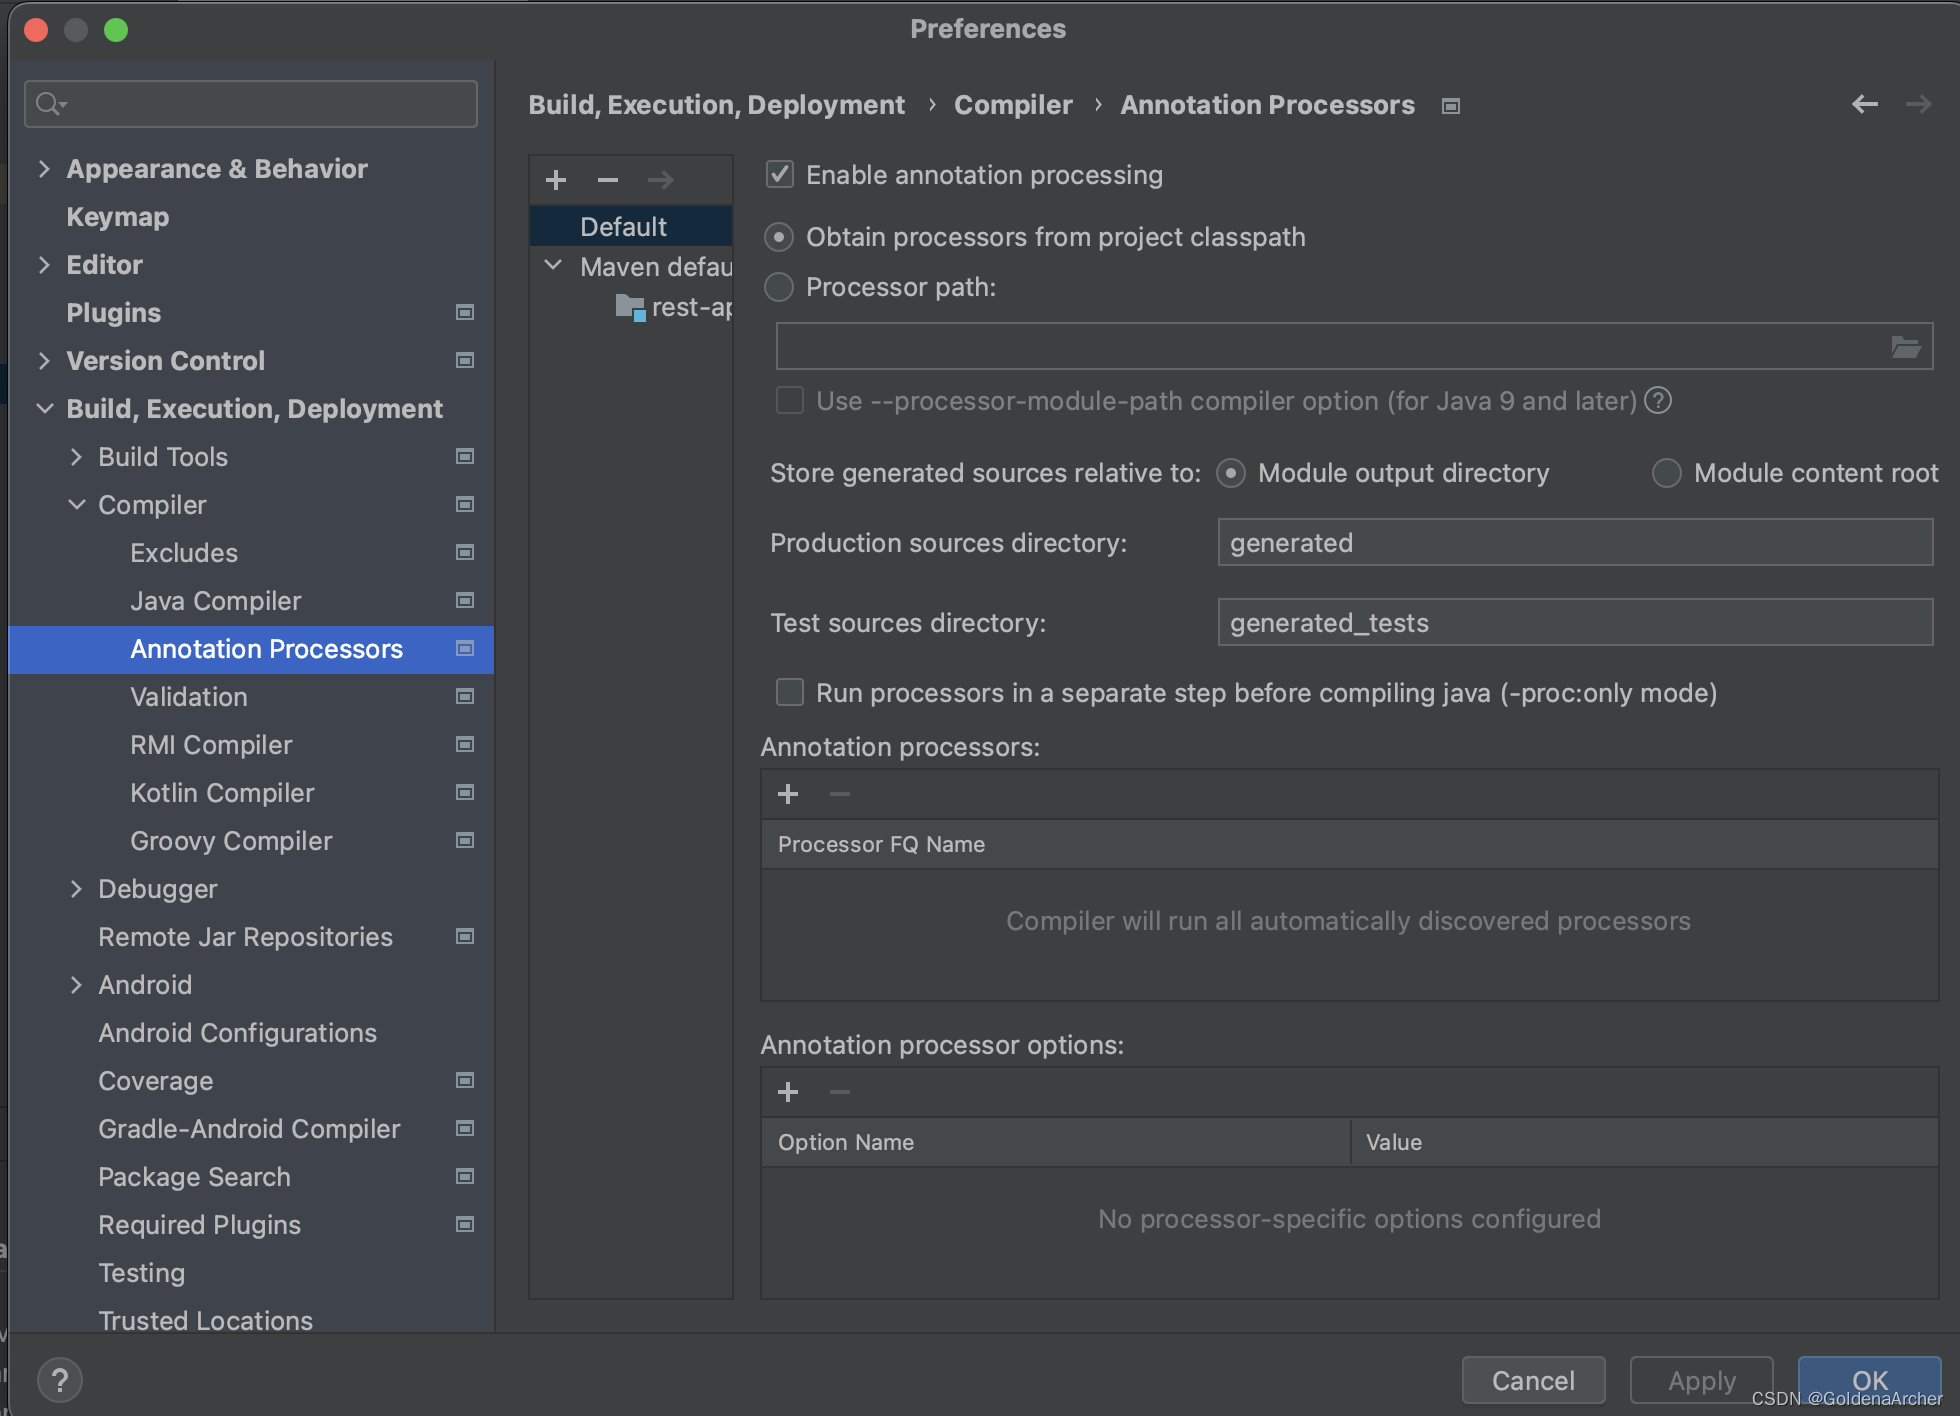Click Cancel button
This screenshot has width=1960, height=1416.
1534,1381
